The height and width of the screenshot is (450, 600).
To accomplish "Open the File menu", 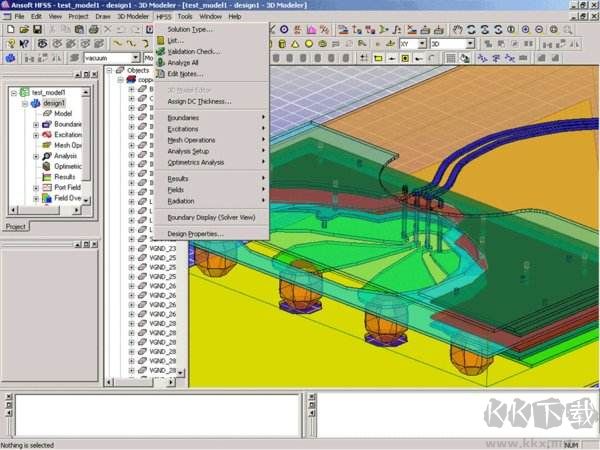I will (19, 16).
